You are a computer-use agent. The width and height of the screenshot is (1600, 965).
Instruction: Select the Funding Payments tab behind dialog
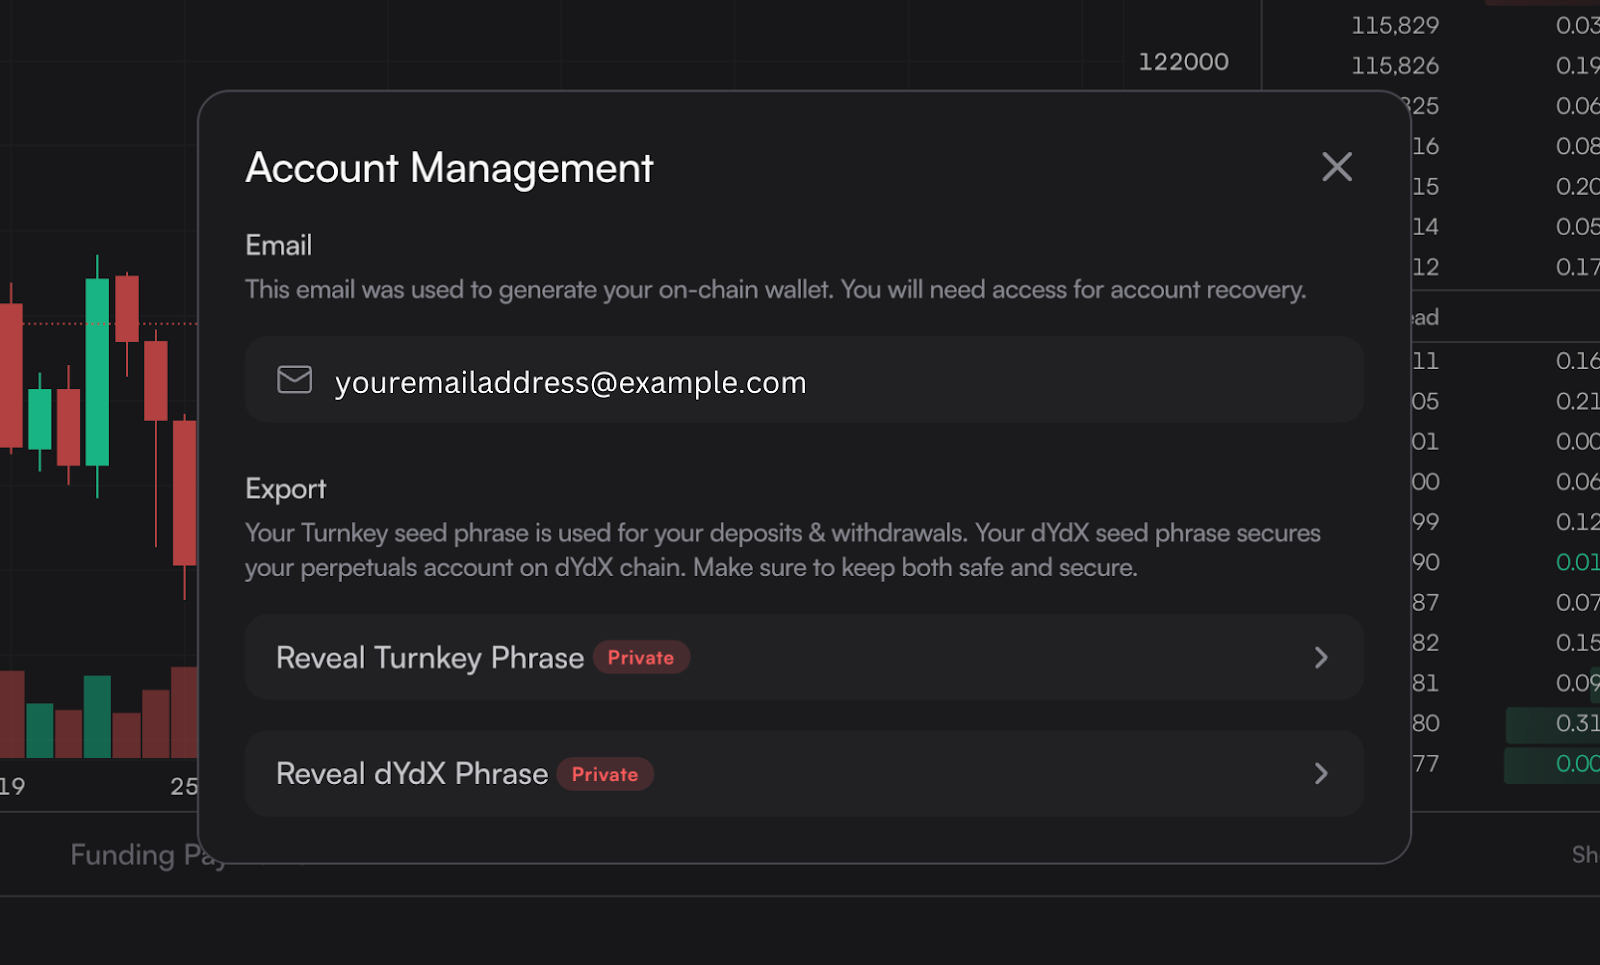148,855
